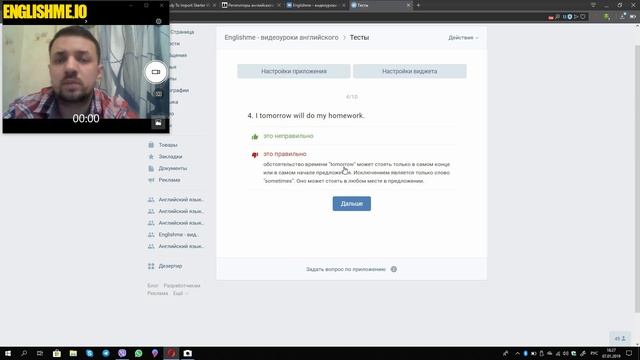This screenshot has height=360, width=640.
Task: Click the green thumbs-up icon
Action: [255, 136]
